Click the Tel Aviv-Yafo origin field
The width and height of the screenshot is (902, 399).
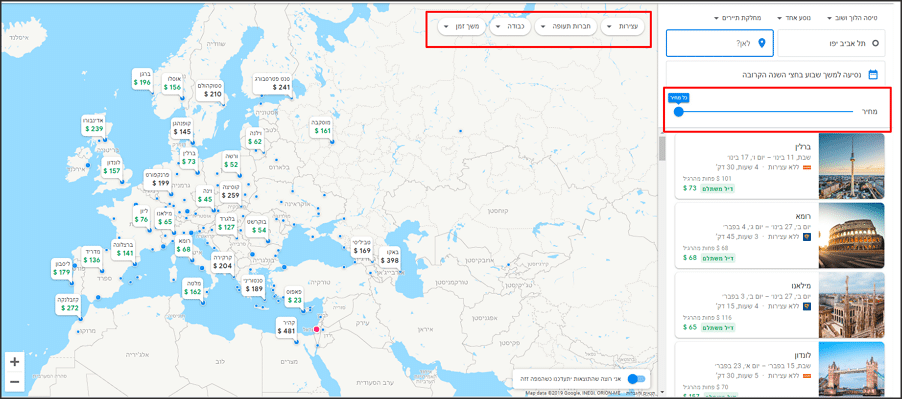pyautogui.click(x=831, y=43)
